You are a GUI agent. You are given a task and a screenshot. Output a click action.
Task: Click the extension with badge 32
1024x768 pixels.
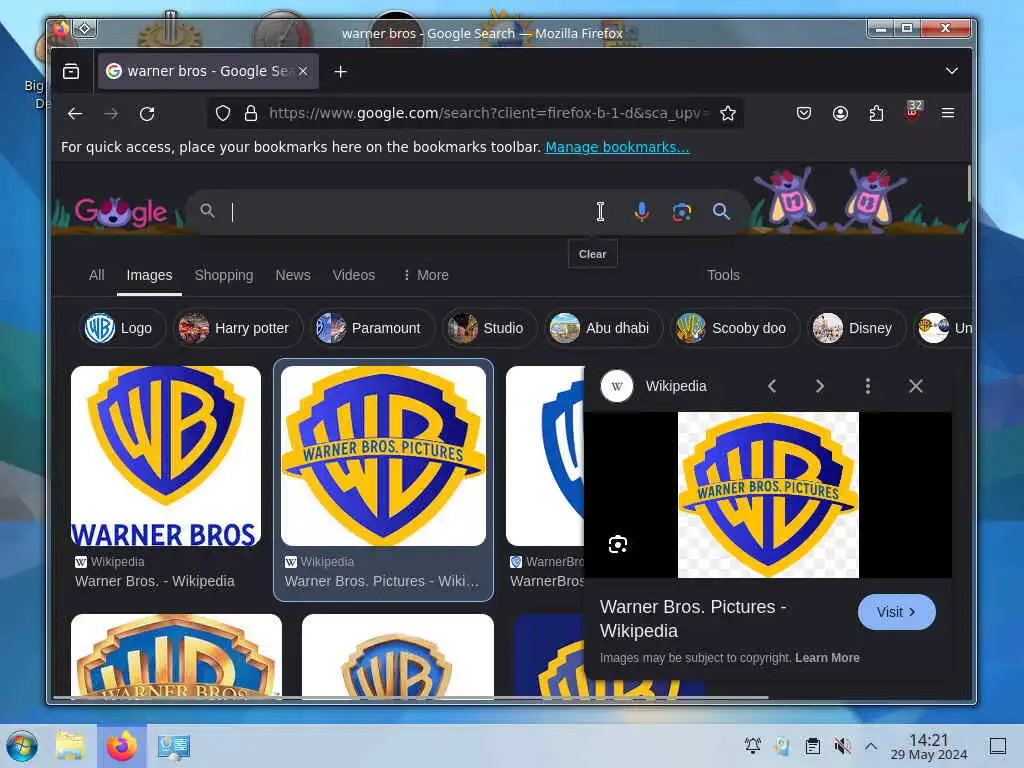[x=913, y=111]
